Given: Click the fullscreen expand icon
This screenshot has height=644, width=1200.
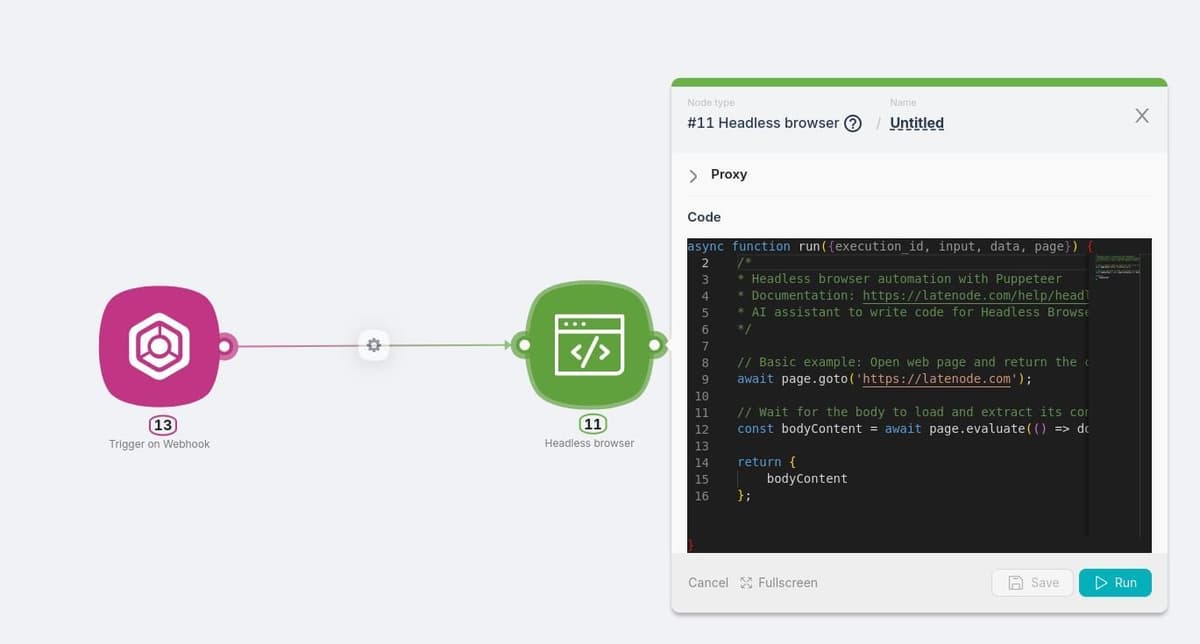Looking at the screenshot, I should pyautogui.click(x=746, y=582).
